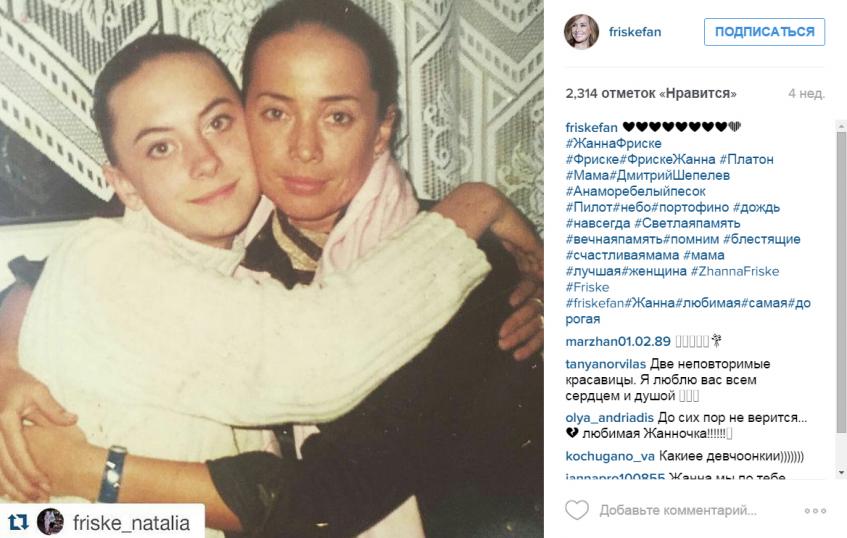Open hashtag #ЖаннаФриске
The height and width of the screenshot is (538, 847).
tap(613, 144)
